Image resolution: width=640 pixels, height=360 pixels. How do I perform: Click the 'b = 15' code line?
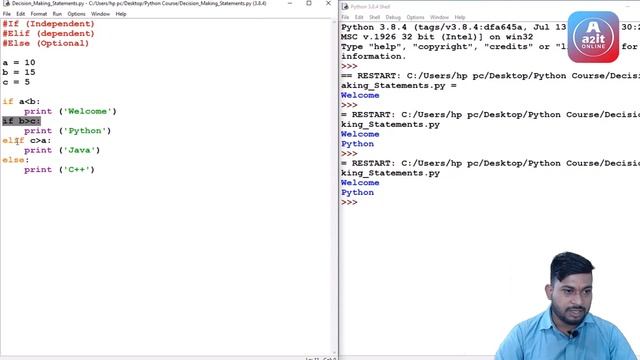[19, 72]
